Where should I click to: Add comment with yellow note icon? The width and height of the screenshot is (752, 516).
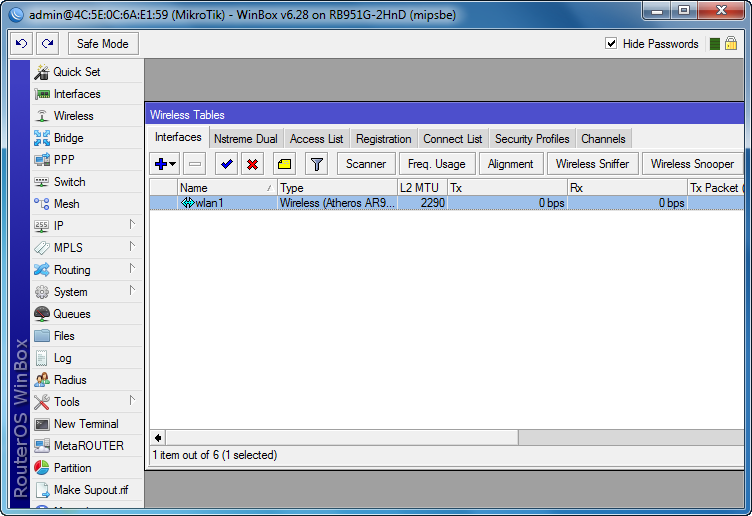pyautogui.click(x=284, y=164)
